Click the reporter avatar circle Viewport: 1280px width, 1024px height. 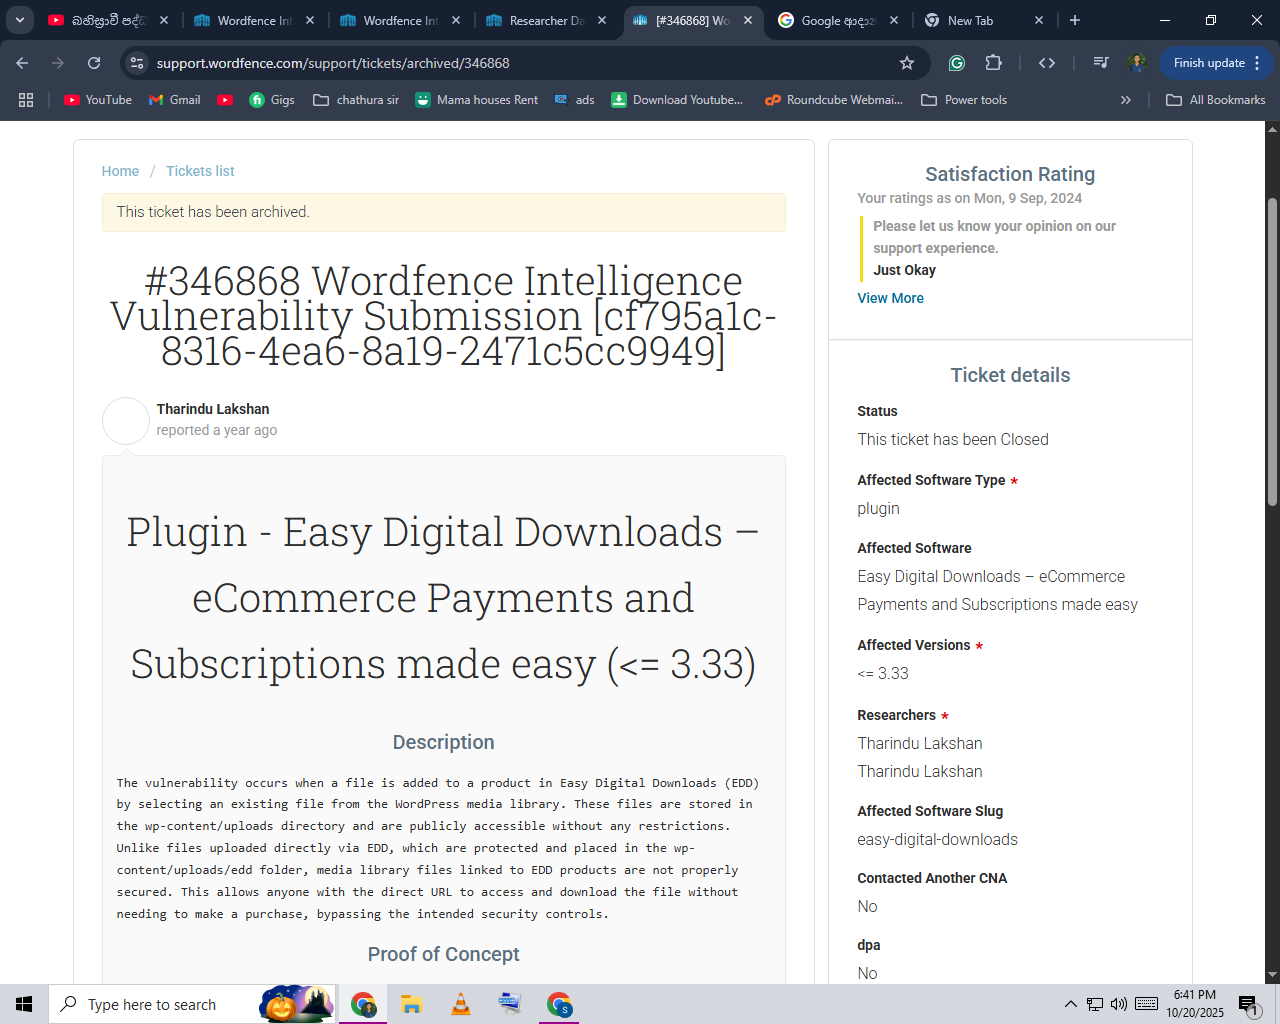126,421
